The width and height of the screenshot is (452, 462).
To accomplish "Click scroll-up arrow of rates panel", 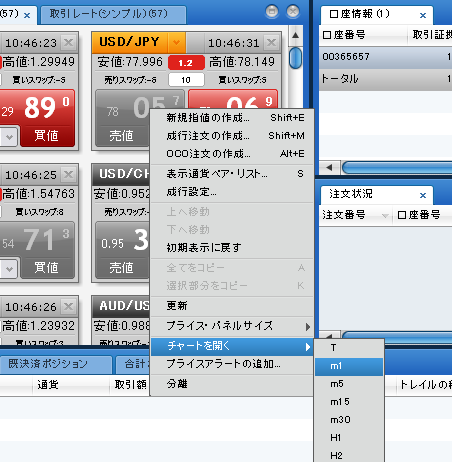I will 295,35.
